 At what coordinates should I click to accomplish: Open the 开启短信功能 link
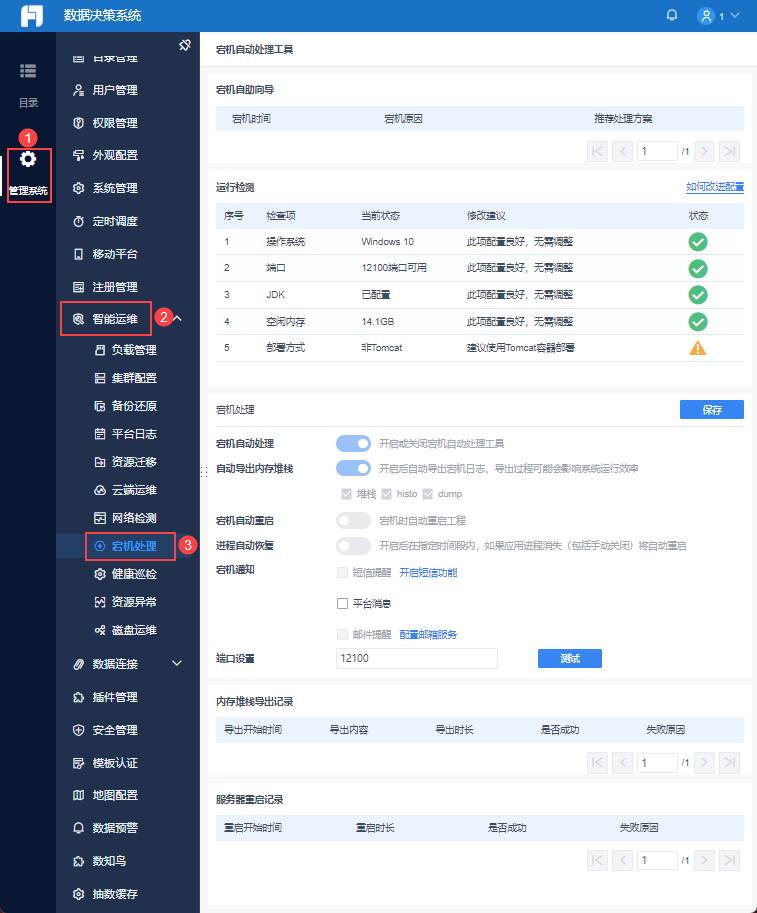coord(428,572)
